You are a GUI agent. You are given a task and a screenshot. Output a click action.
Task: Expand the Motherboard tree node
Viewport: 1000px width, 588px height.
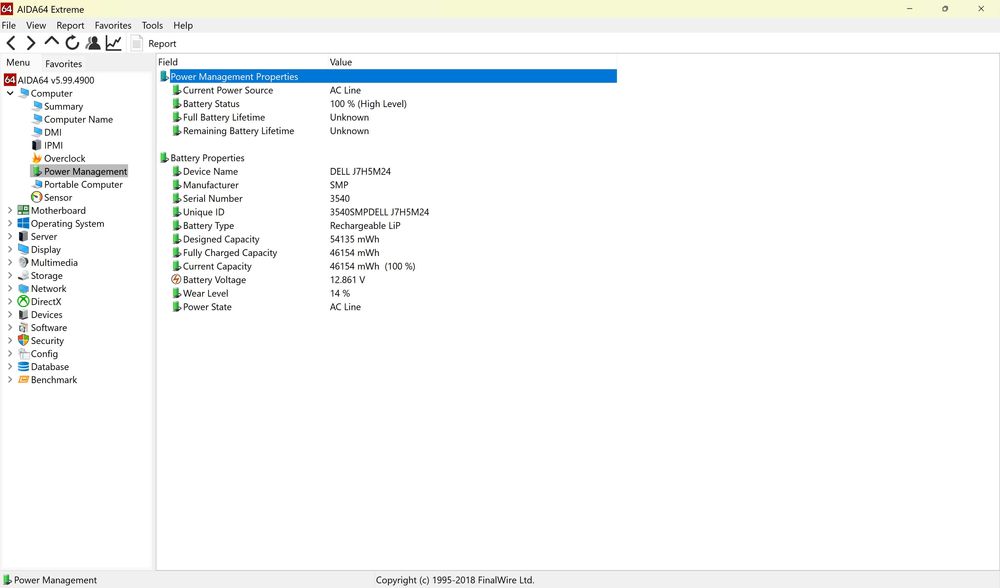click(10, 210)
